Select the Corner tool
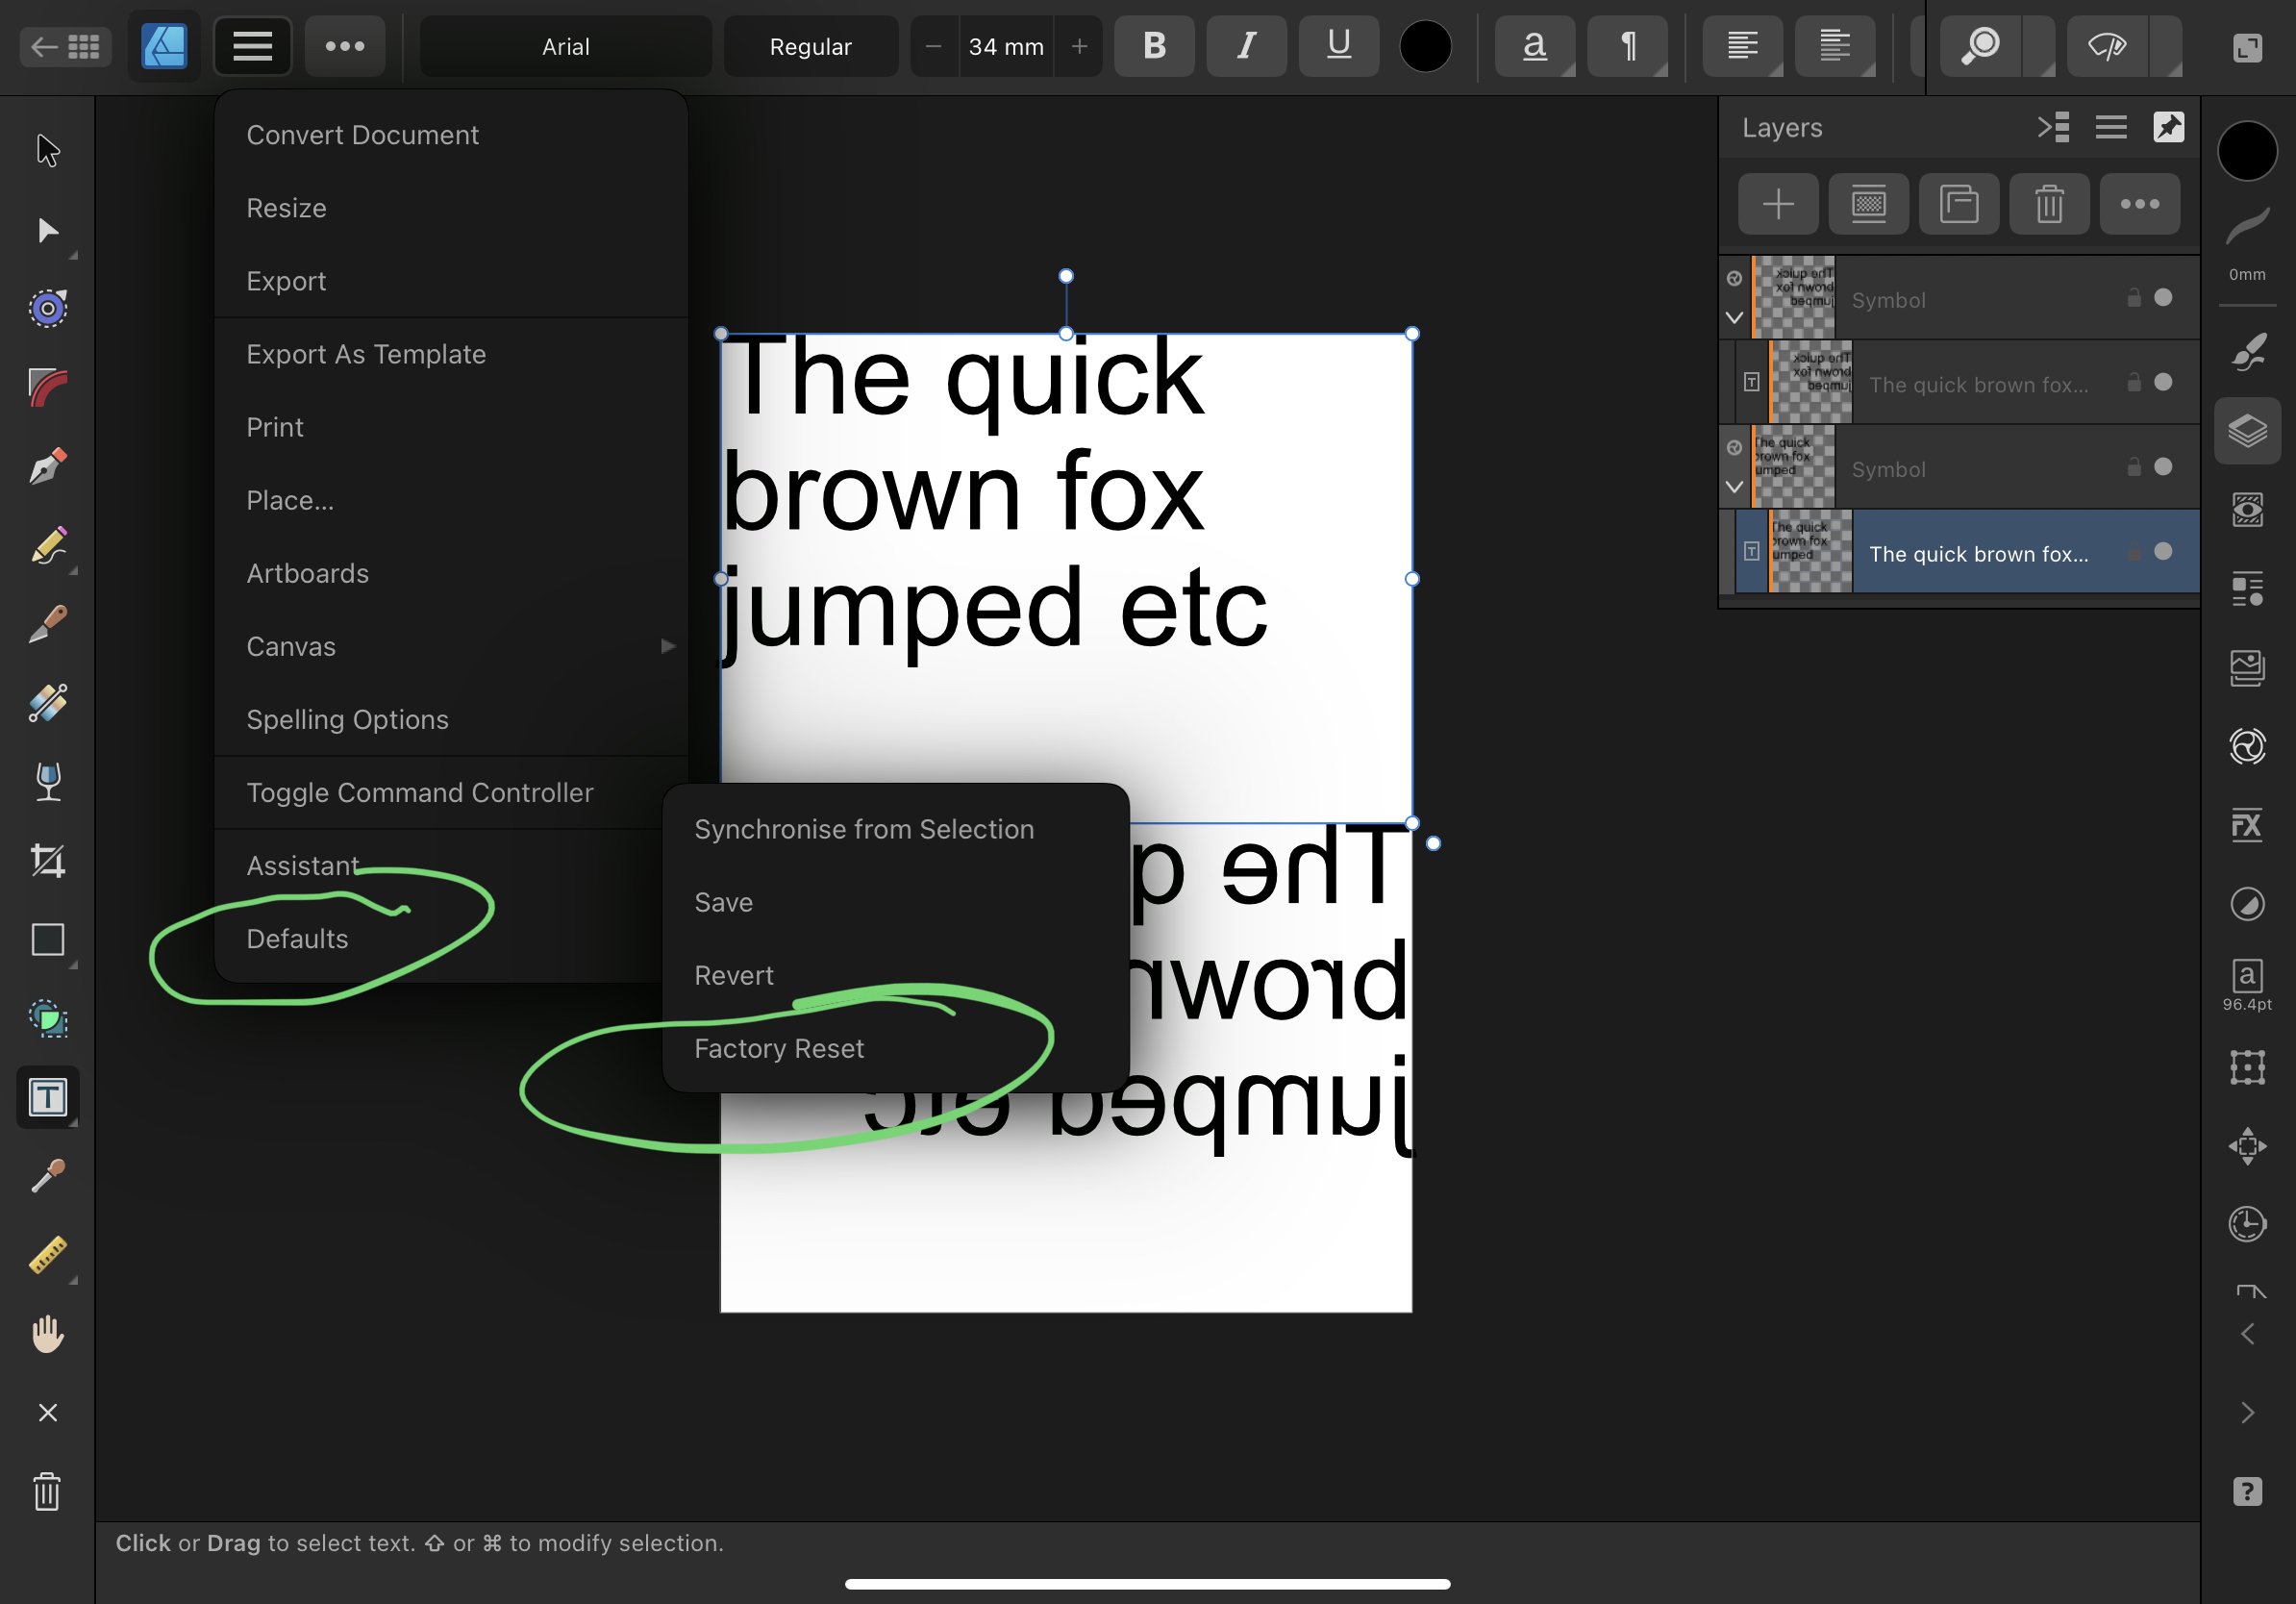Image resolution: width=2296 pixels, height=1604 pixels. click(47, 388)
